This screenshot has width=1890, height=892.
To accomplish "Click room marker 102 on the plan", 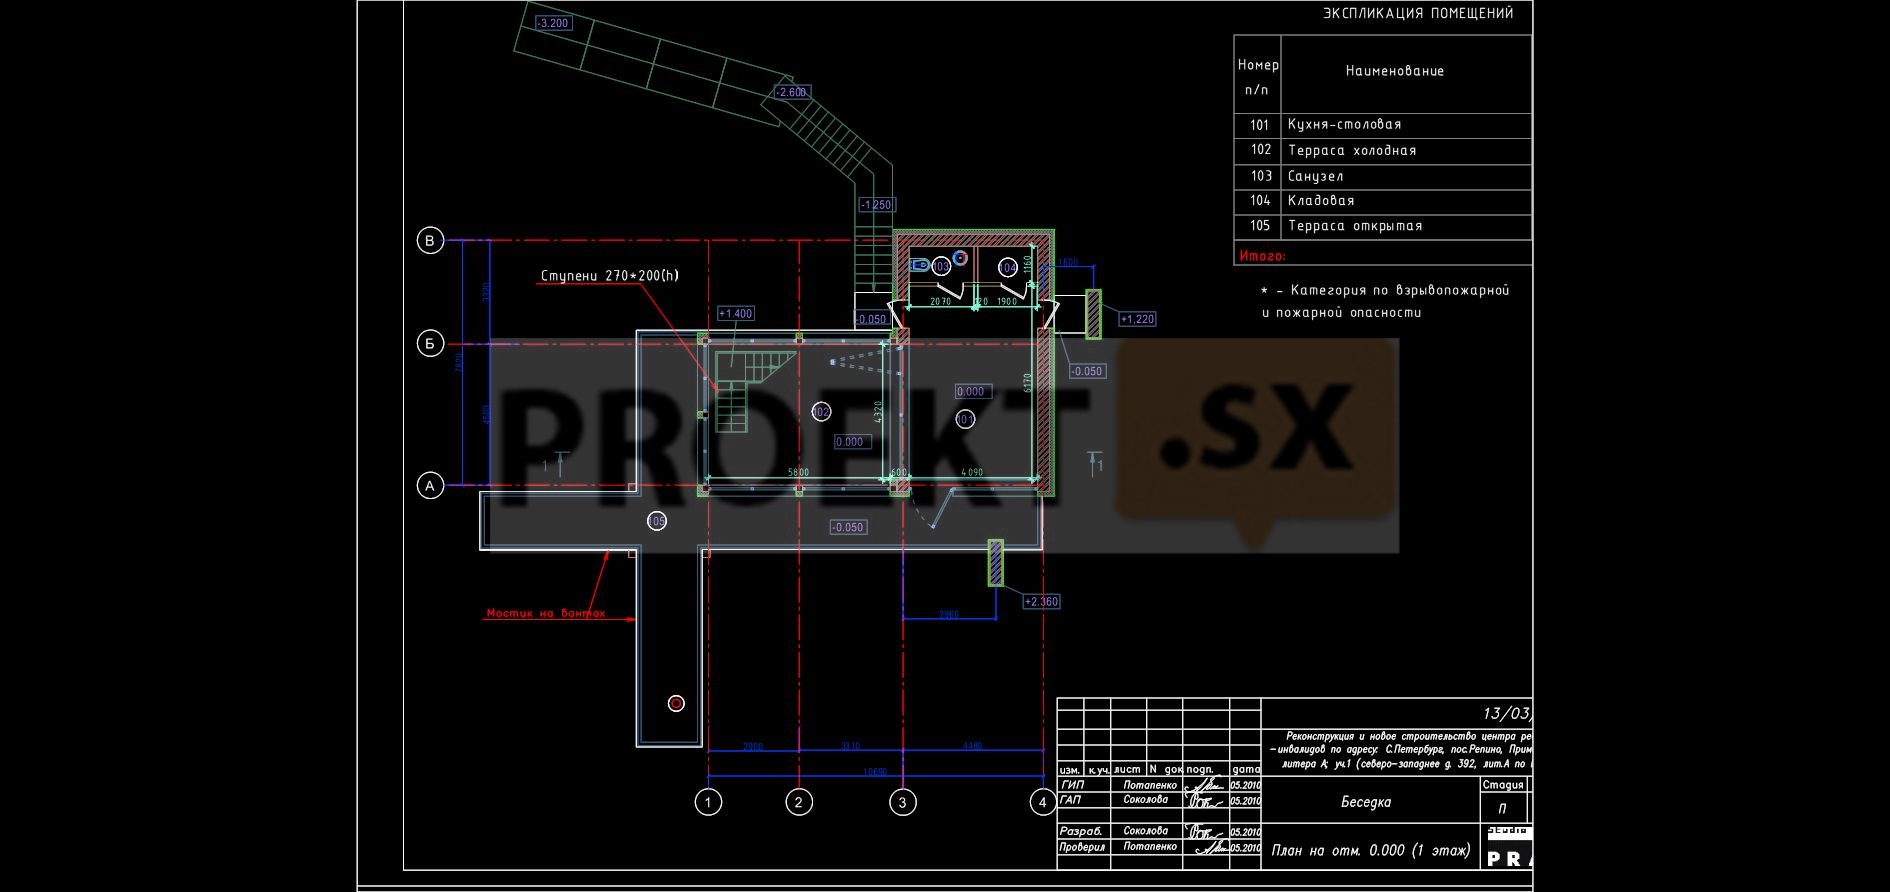I will [x=821, y=412].
